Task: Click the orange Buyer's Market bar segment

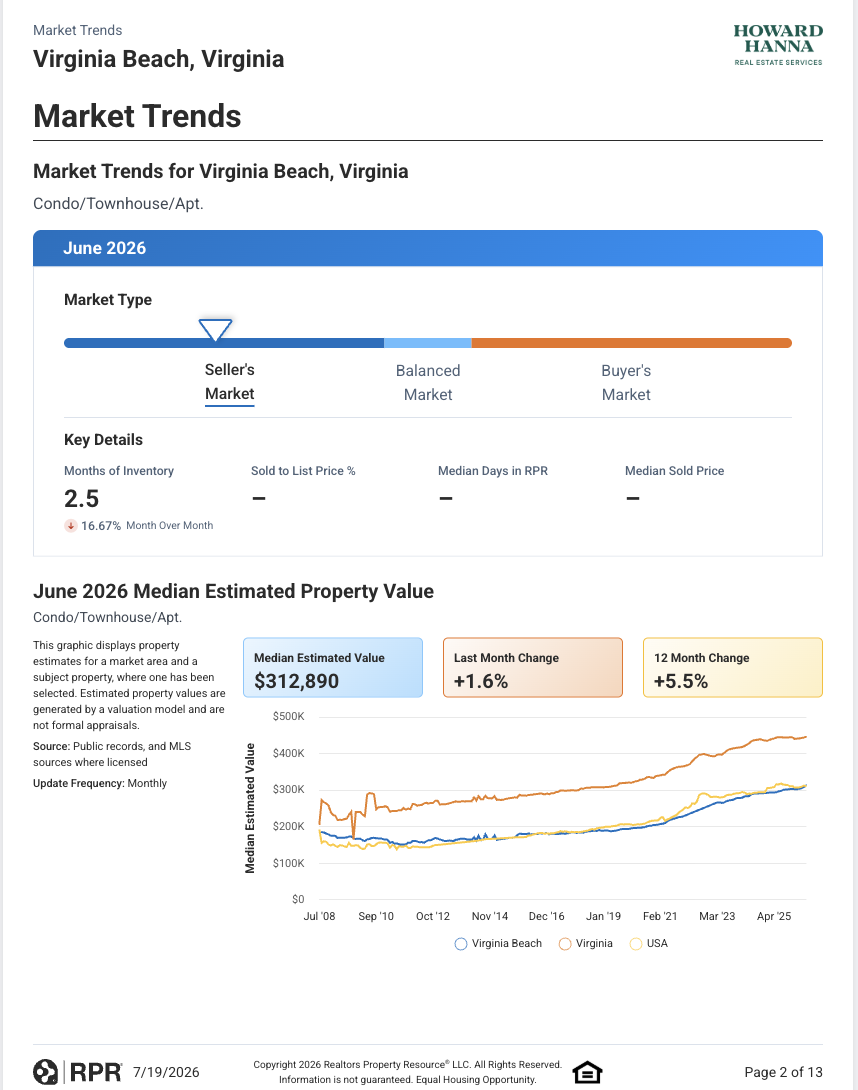Action: (631, 343)
